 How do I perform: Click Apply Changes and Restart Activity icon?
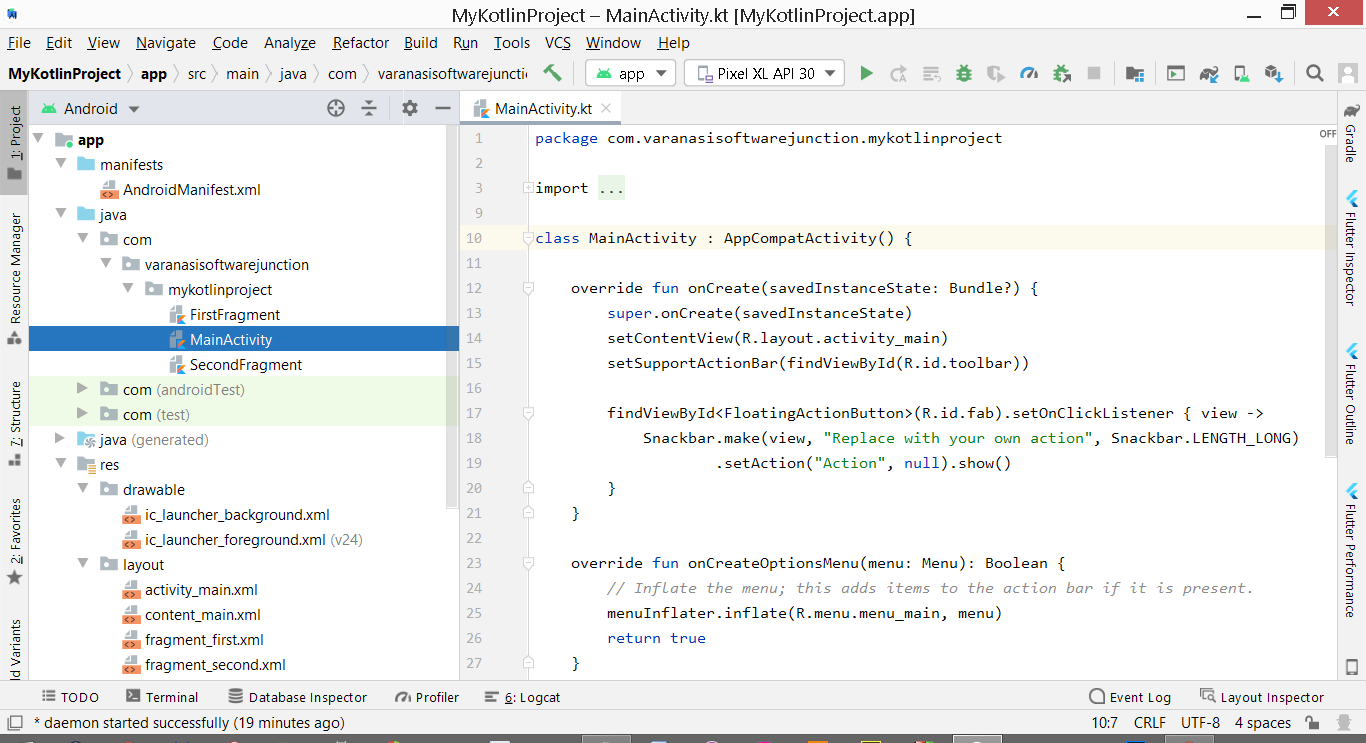(899, 73)
